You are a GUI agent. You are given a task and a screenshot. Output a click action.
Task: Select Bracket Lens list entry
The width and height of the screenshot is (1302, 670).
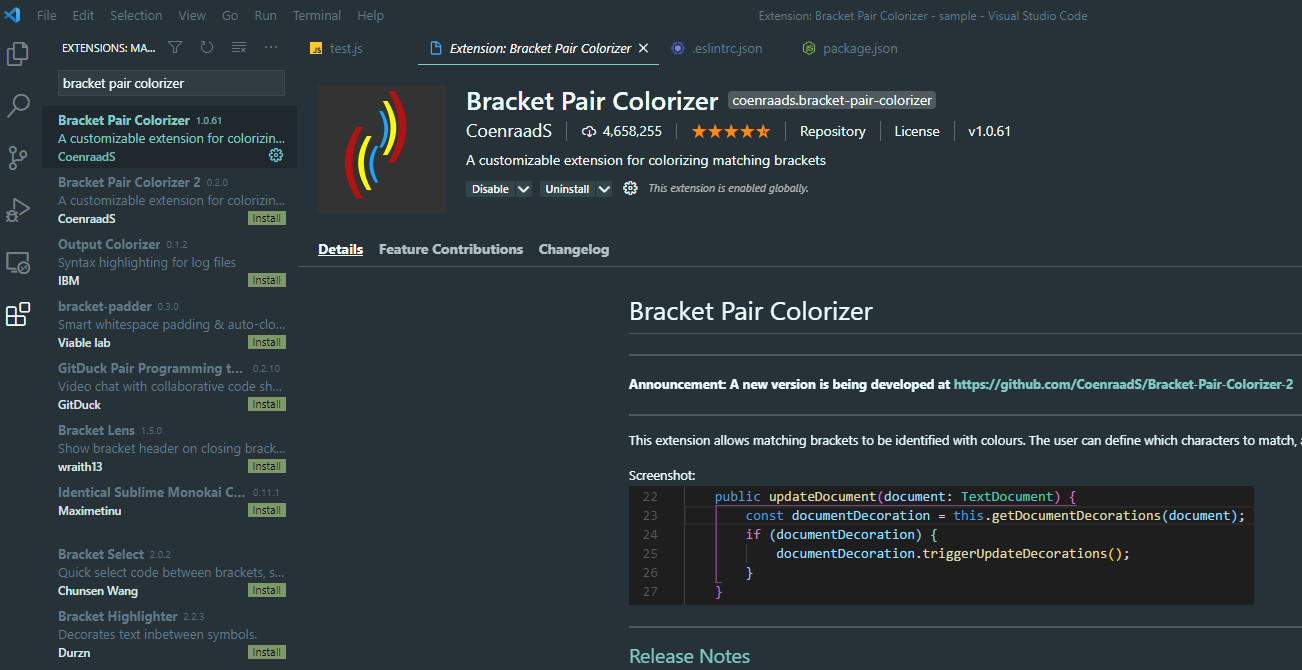(169, 448)
